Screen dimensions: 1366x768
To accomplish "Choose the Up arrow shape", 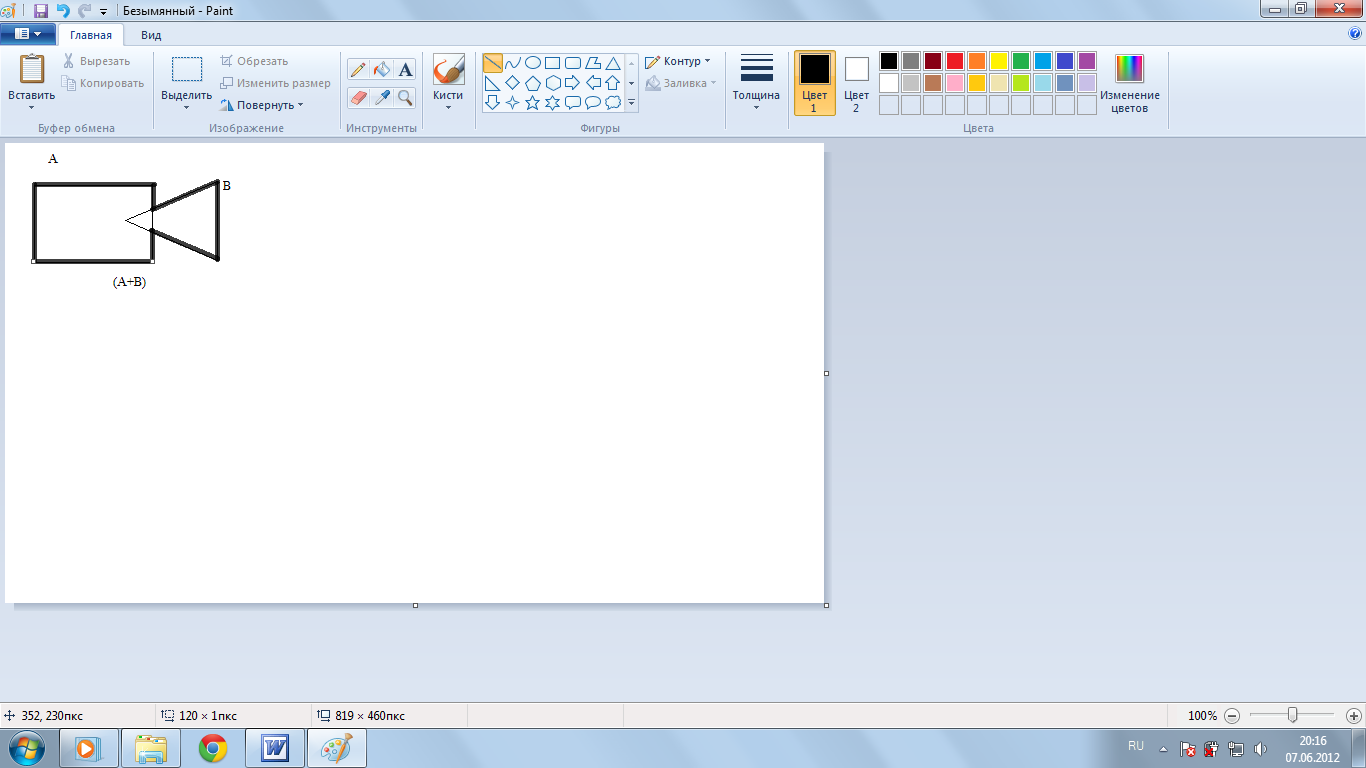I will (x=613, y=83).
